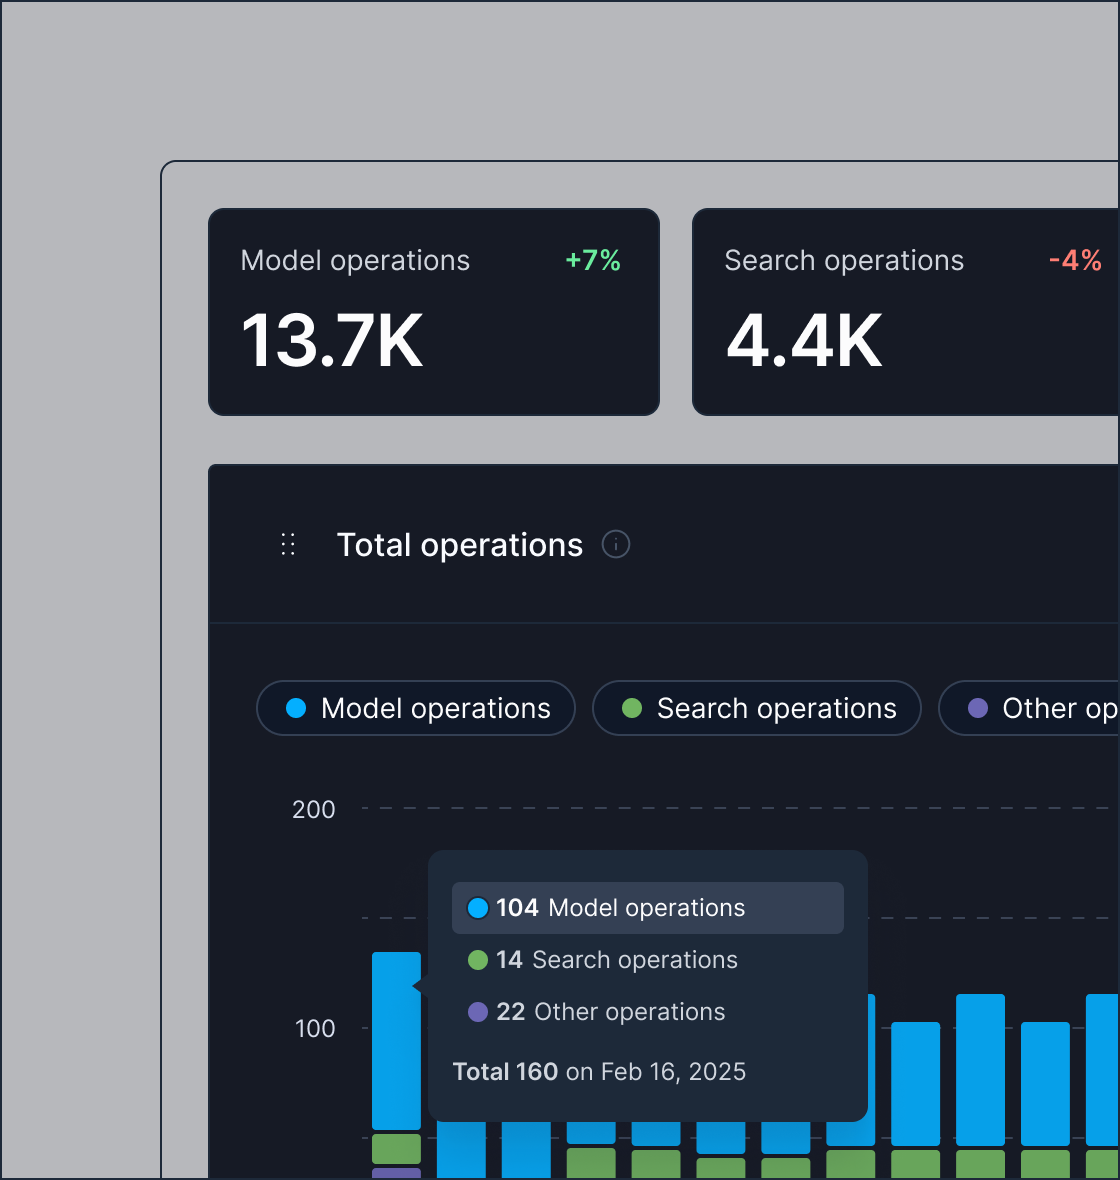
Task: Click the Total operations panel heading
Action: [x=460, y=545]
